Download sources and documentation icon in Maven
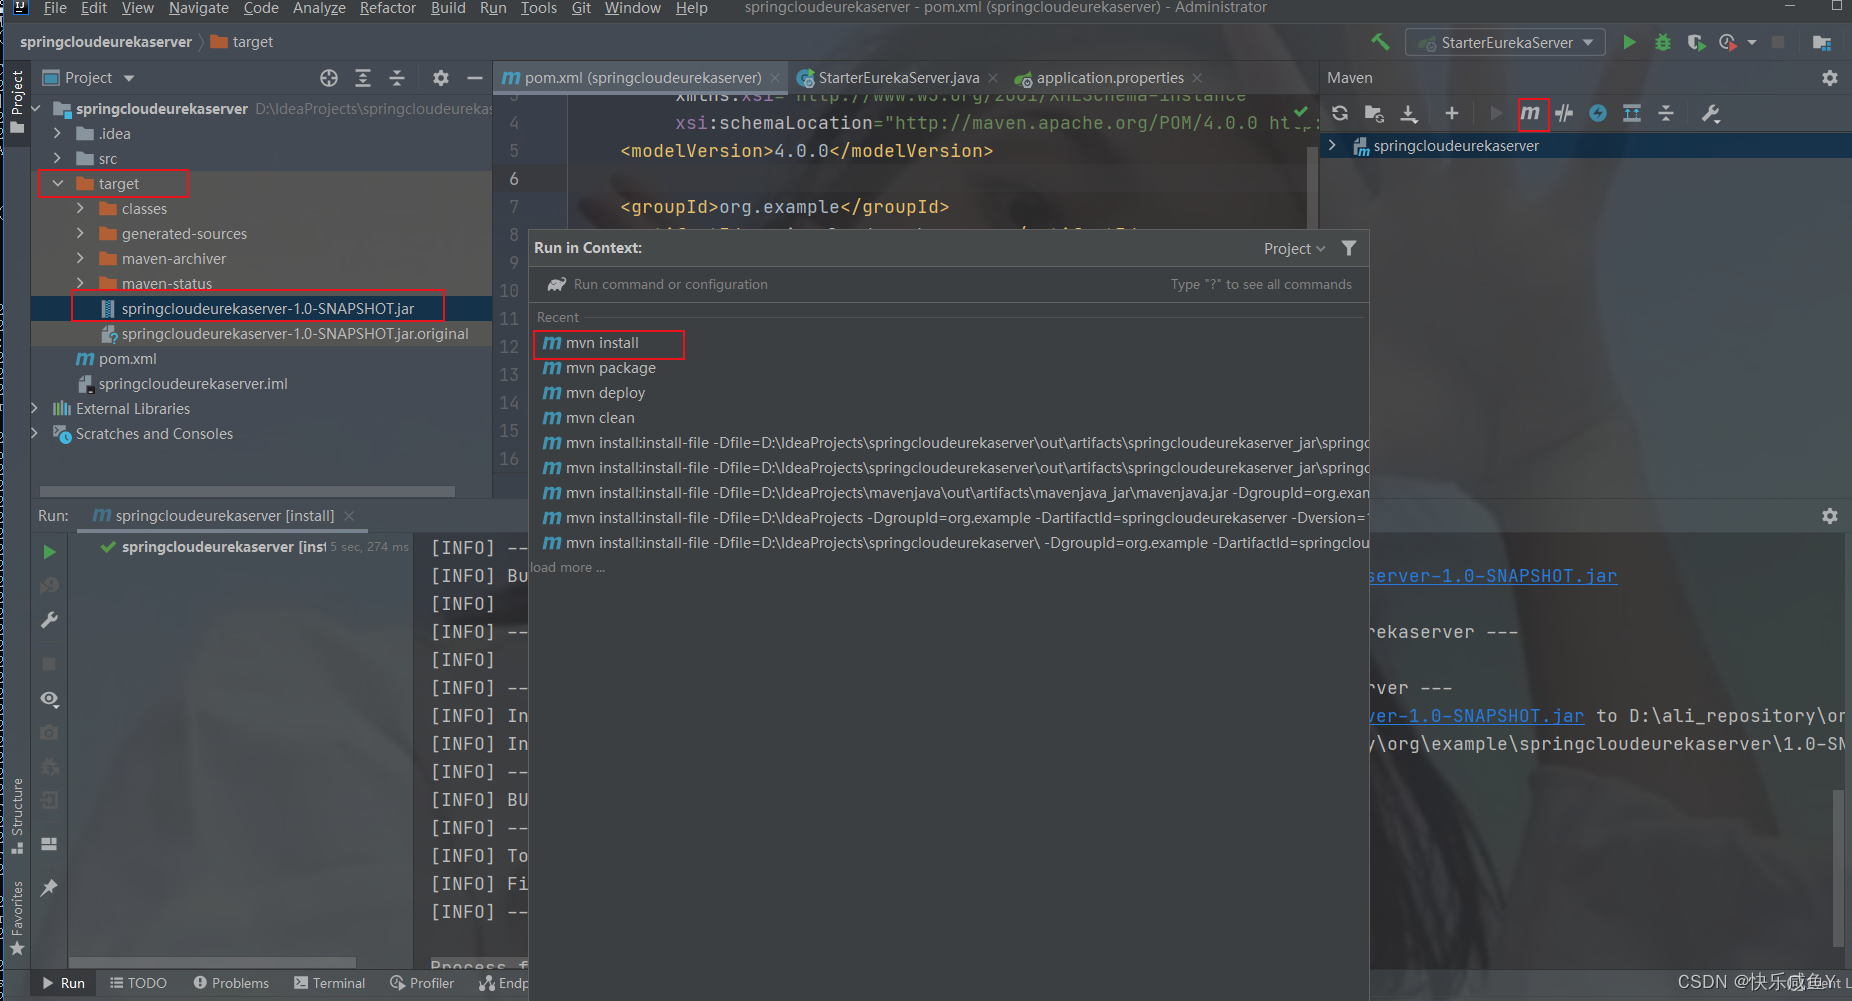1852x1001 pixels. click(x=1408, y=113)
